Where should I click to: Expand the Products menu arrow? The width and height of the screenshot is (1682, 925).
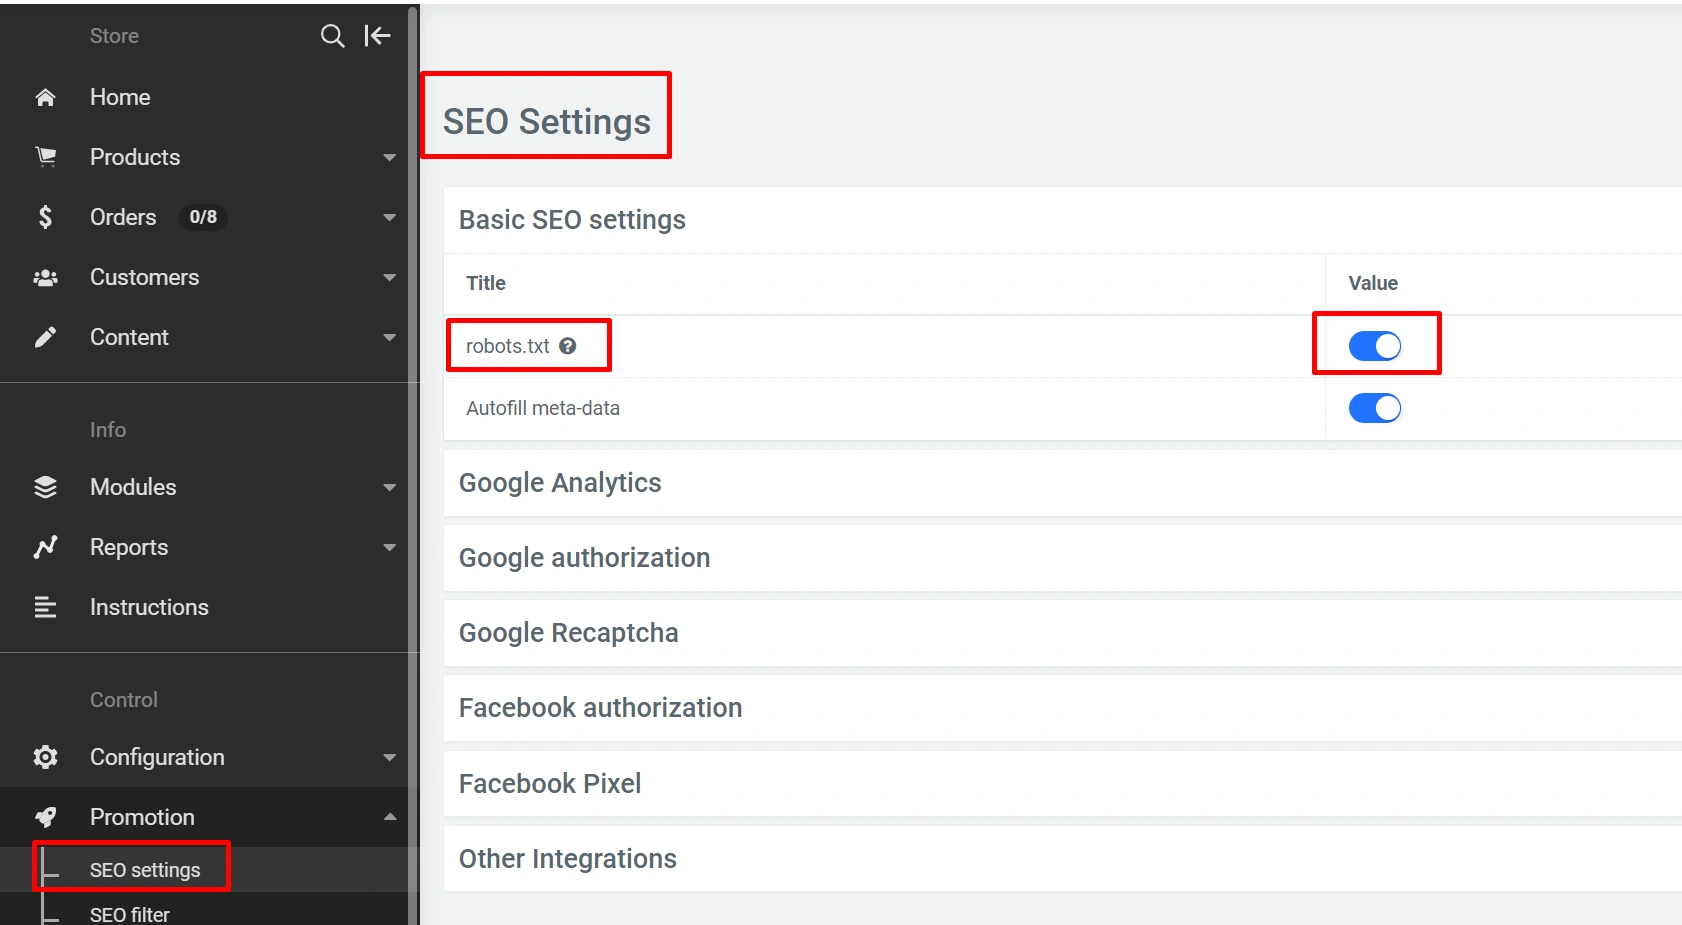pyautogui.click(x=389, y=157)
